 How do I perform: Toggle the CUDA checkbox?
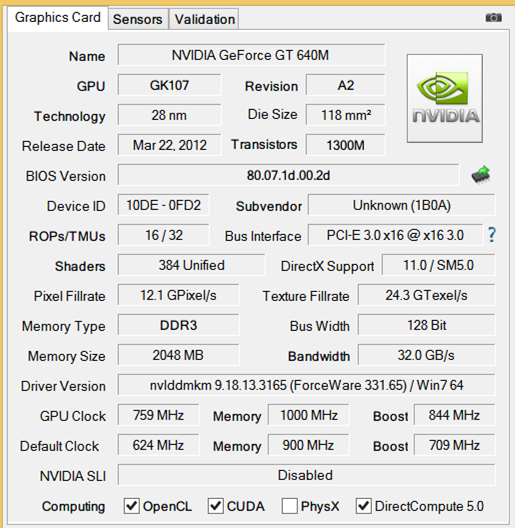(216, 506)
